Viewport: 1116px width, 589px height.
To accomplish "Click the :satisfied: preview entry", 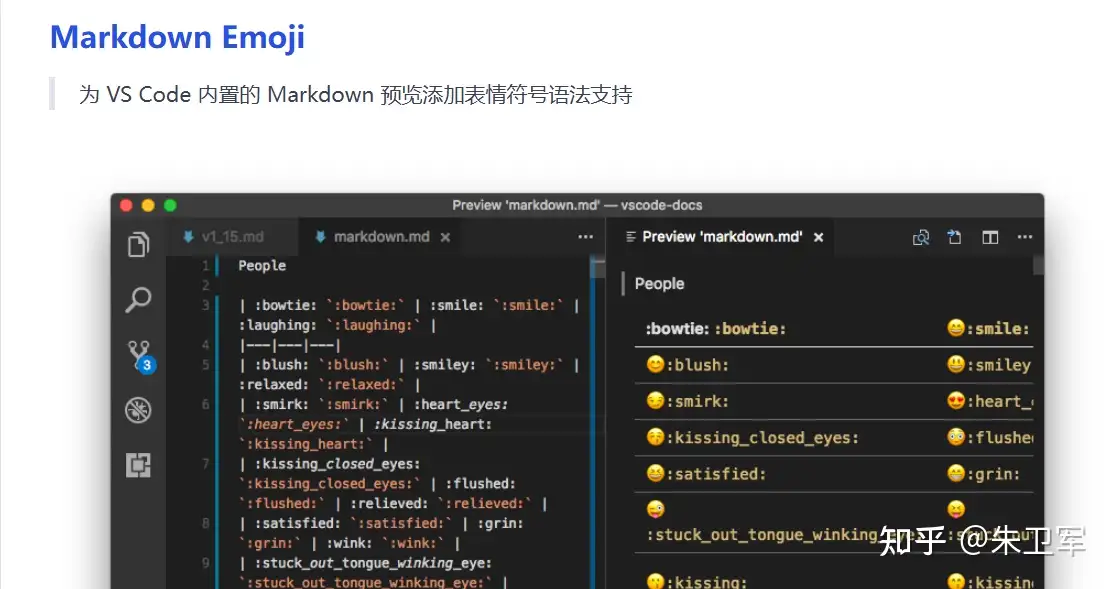I will coord(706,474).
